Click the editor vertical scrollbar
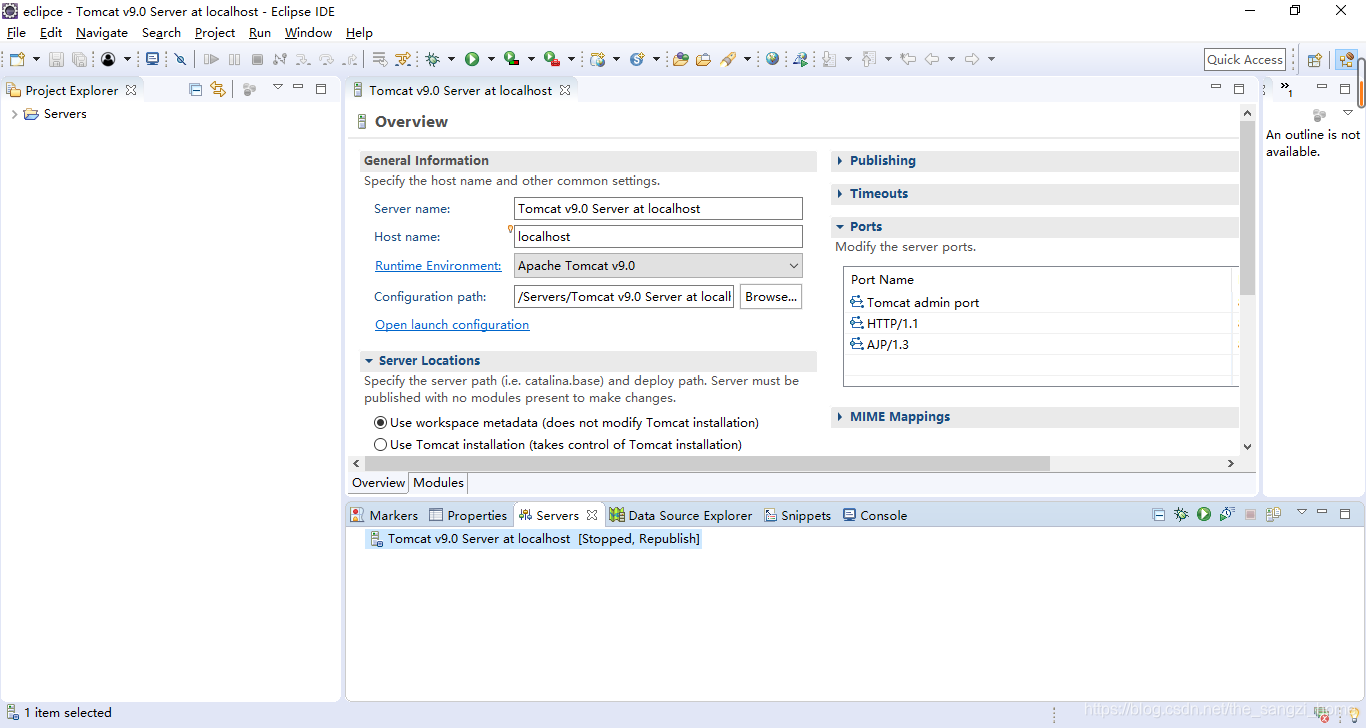Viewport: 1366px width, 728px height. coord(1247,208)
